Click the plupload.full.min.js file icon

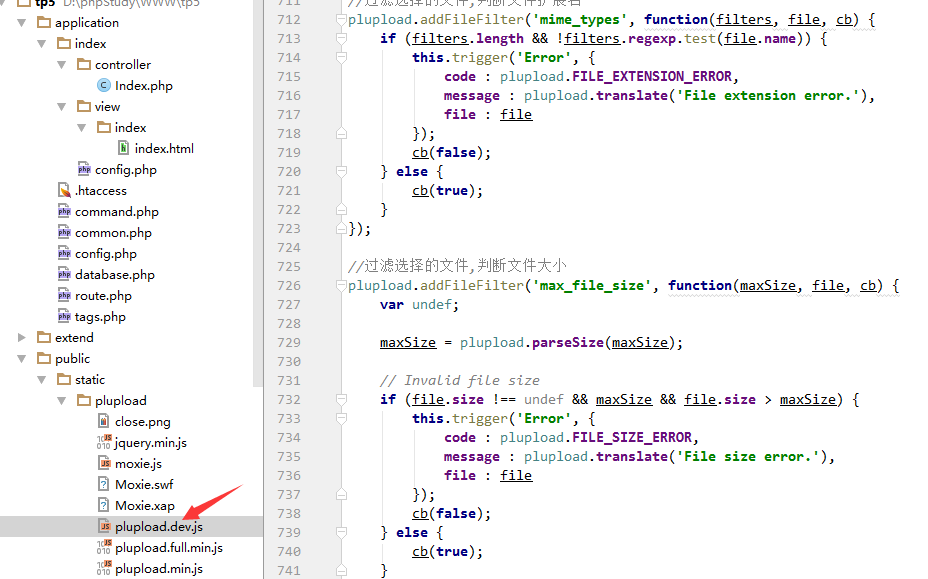click(104, 547)
